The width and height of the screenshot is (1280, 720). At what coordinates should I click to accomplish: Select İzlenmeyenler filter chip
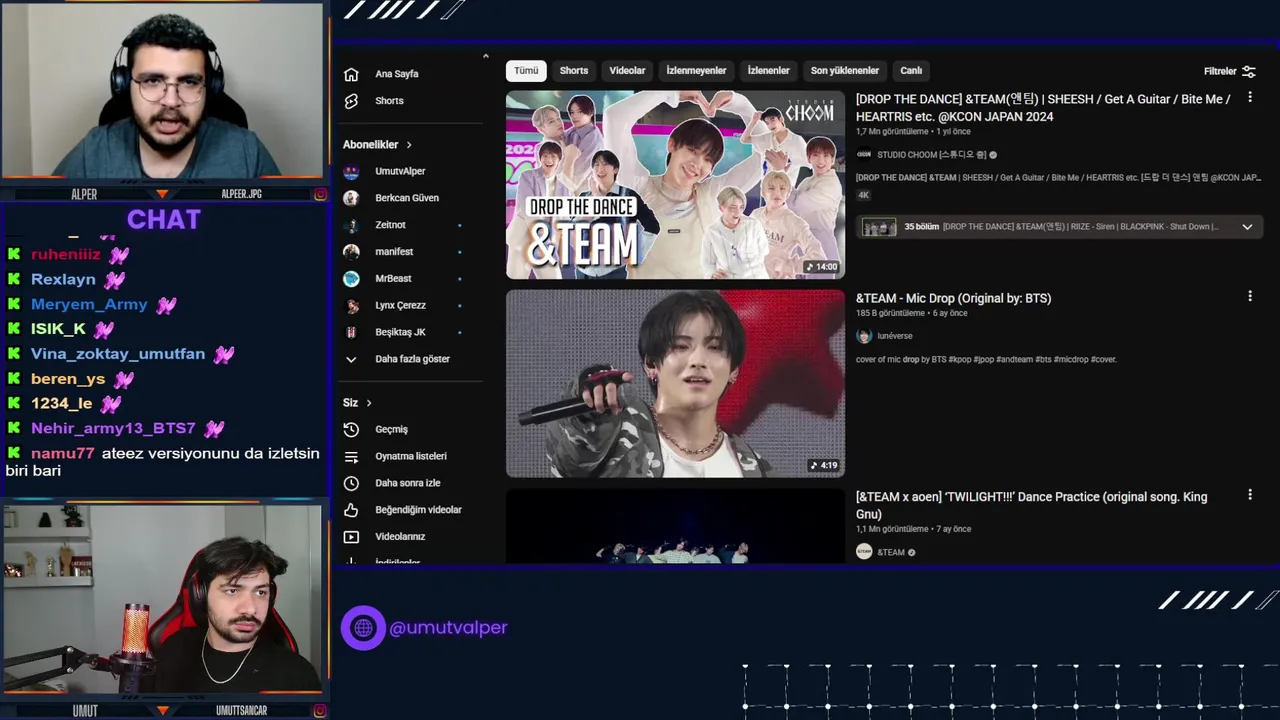[x=697, y=71]
